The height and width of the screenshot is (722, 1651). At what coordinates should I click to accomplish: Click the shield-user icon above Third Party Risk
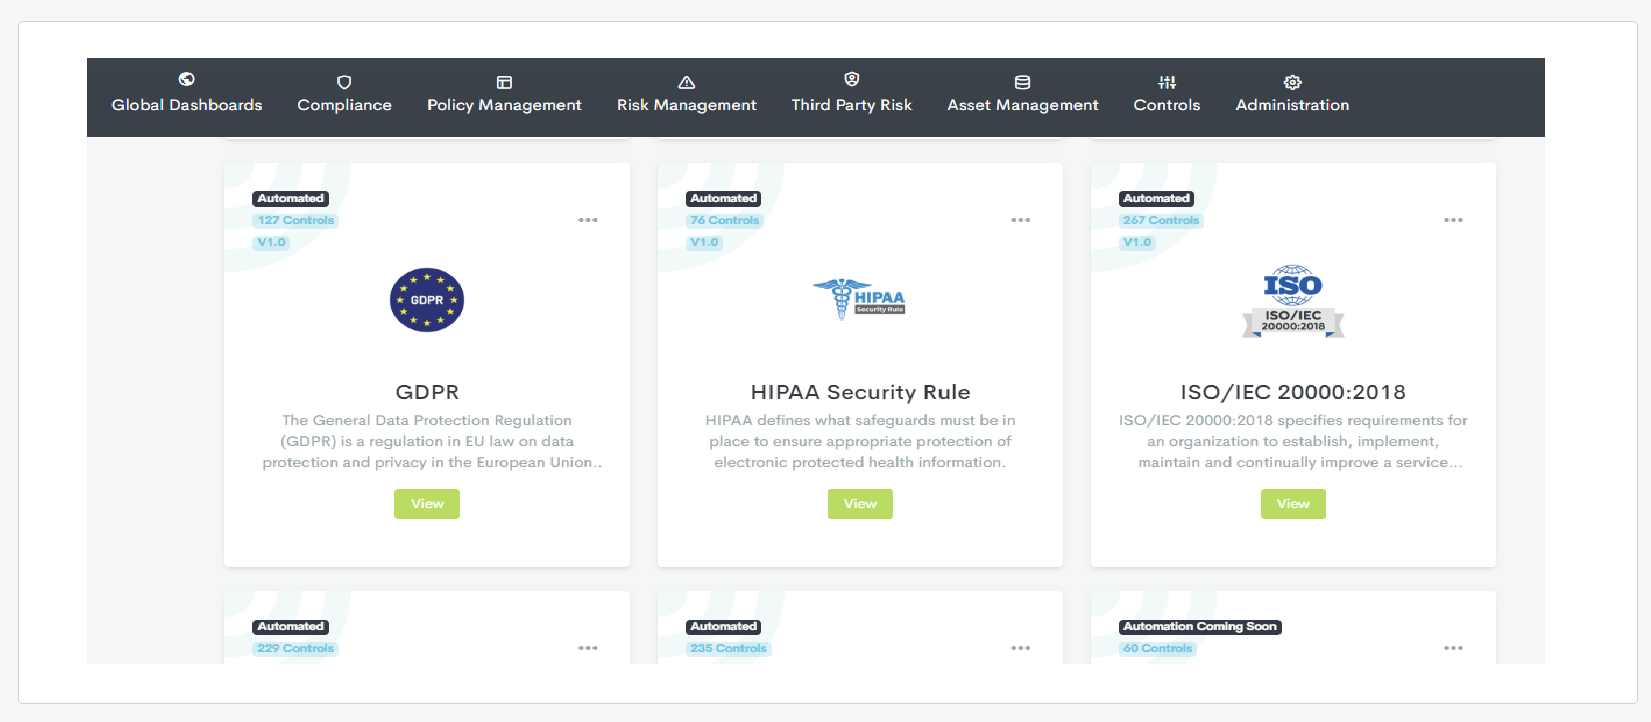[x=852, y=79]
